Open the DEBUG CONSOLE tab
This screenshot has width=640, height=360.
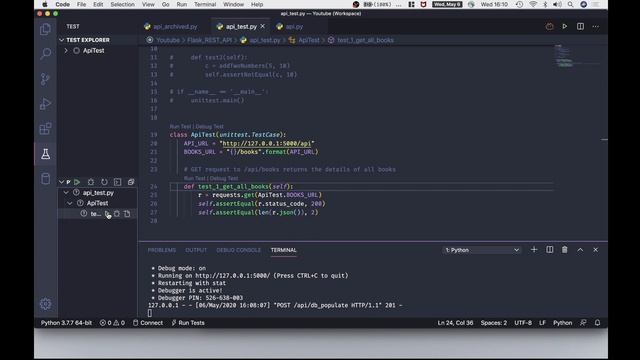pyautogui.click(x=238, y=250)
